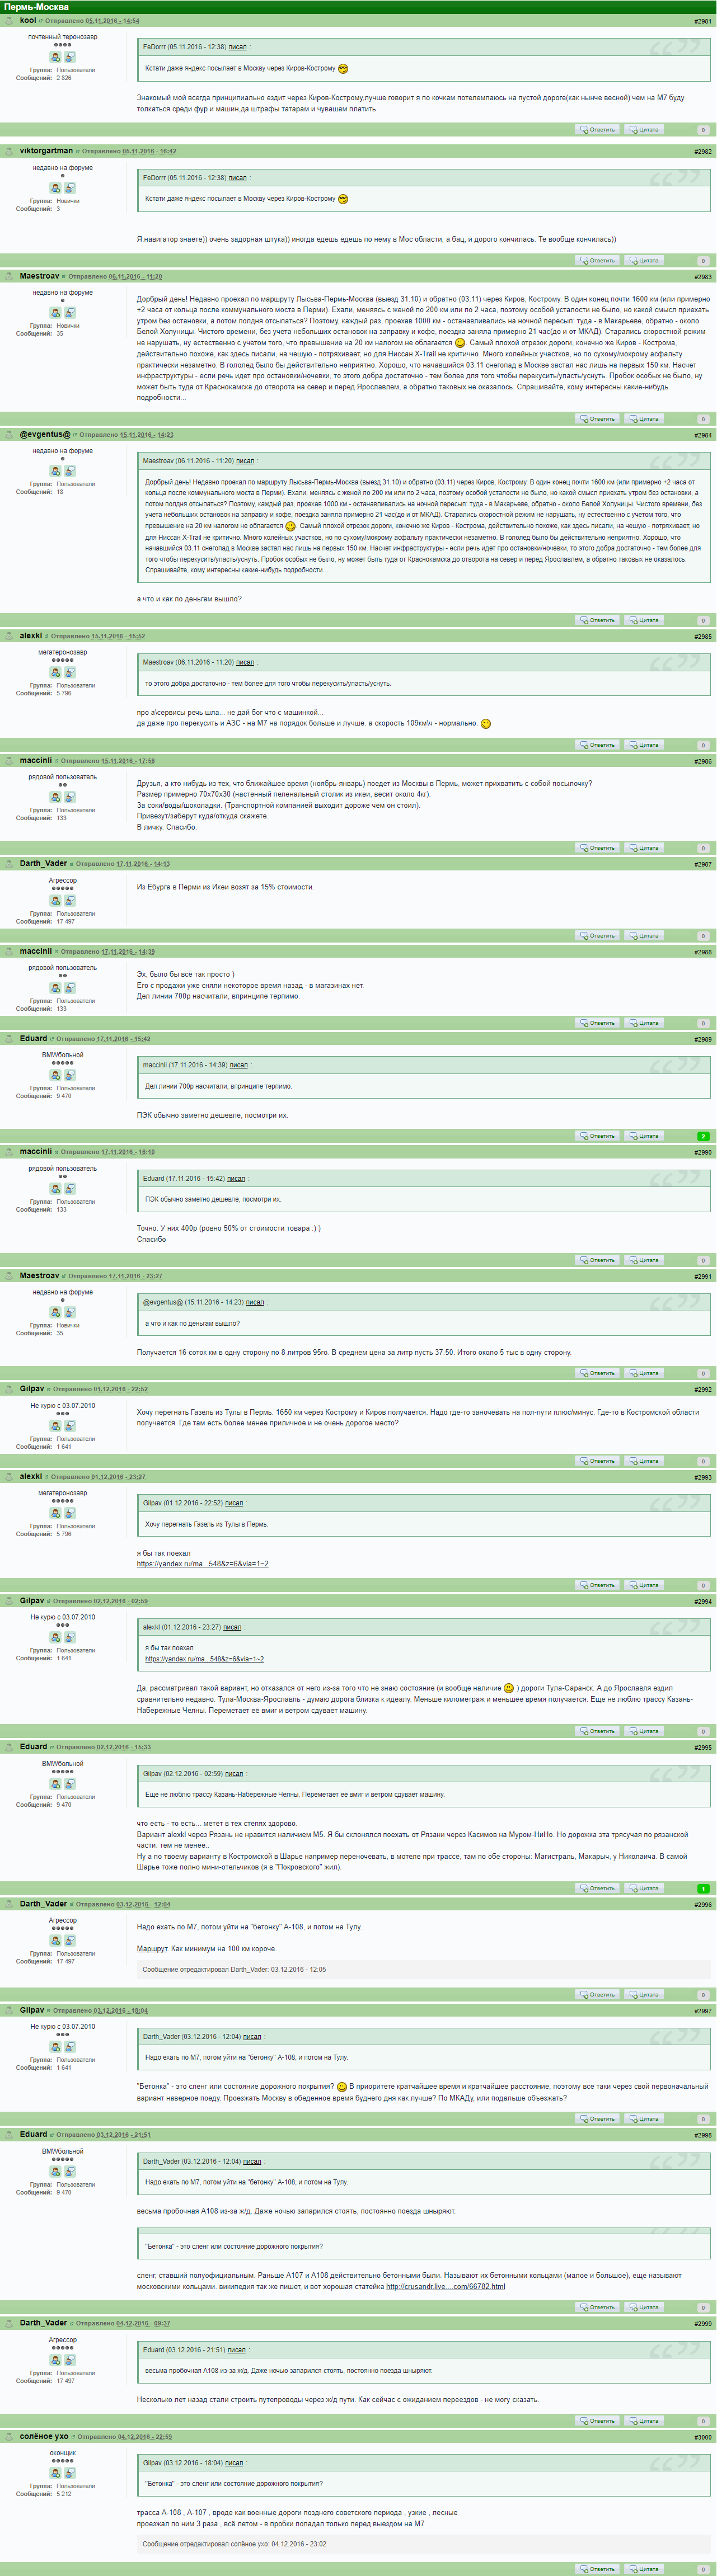Open username link @evgentus@
This screenshot has height=2576, width=717.
tap(45, 434)
